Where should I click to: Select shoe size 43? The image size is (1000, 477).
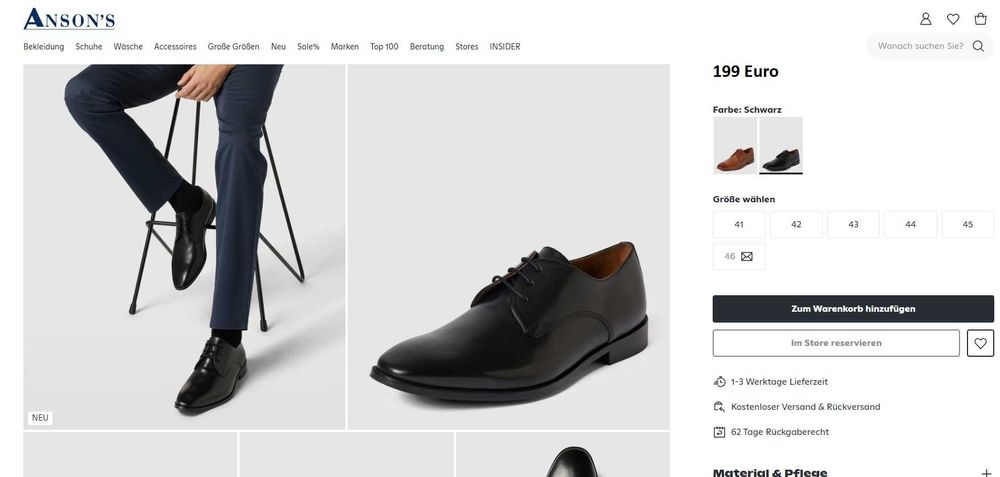click(853, 225)
